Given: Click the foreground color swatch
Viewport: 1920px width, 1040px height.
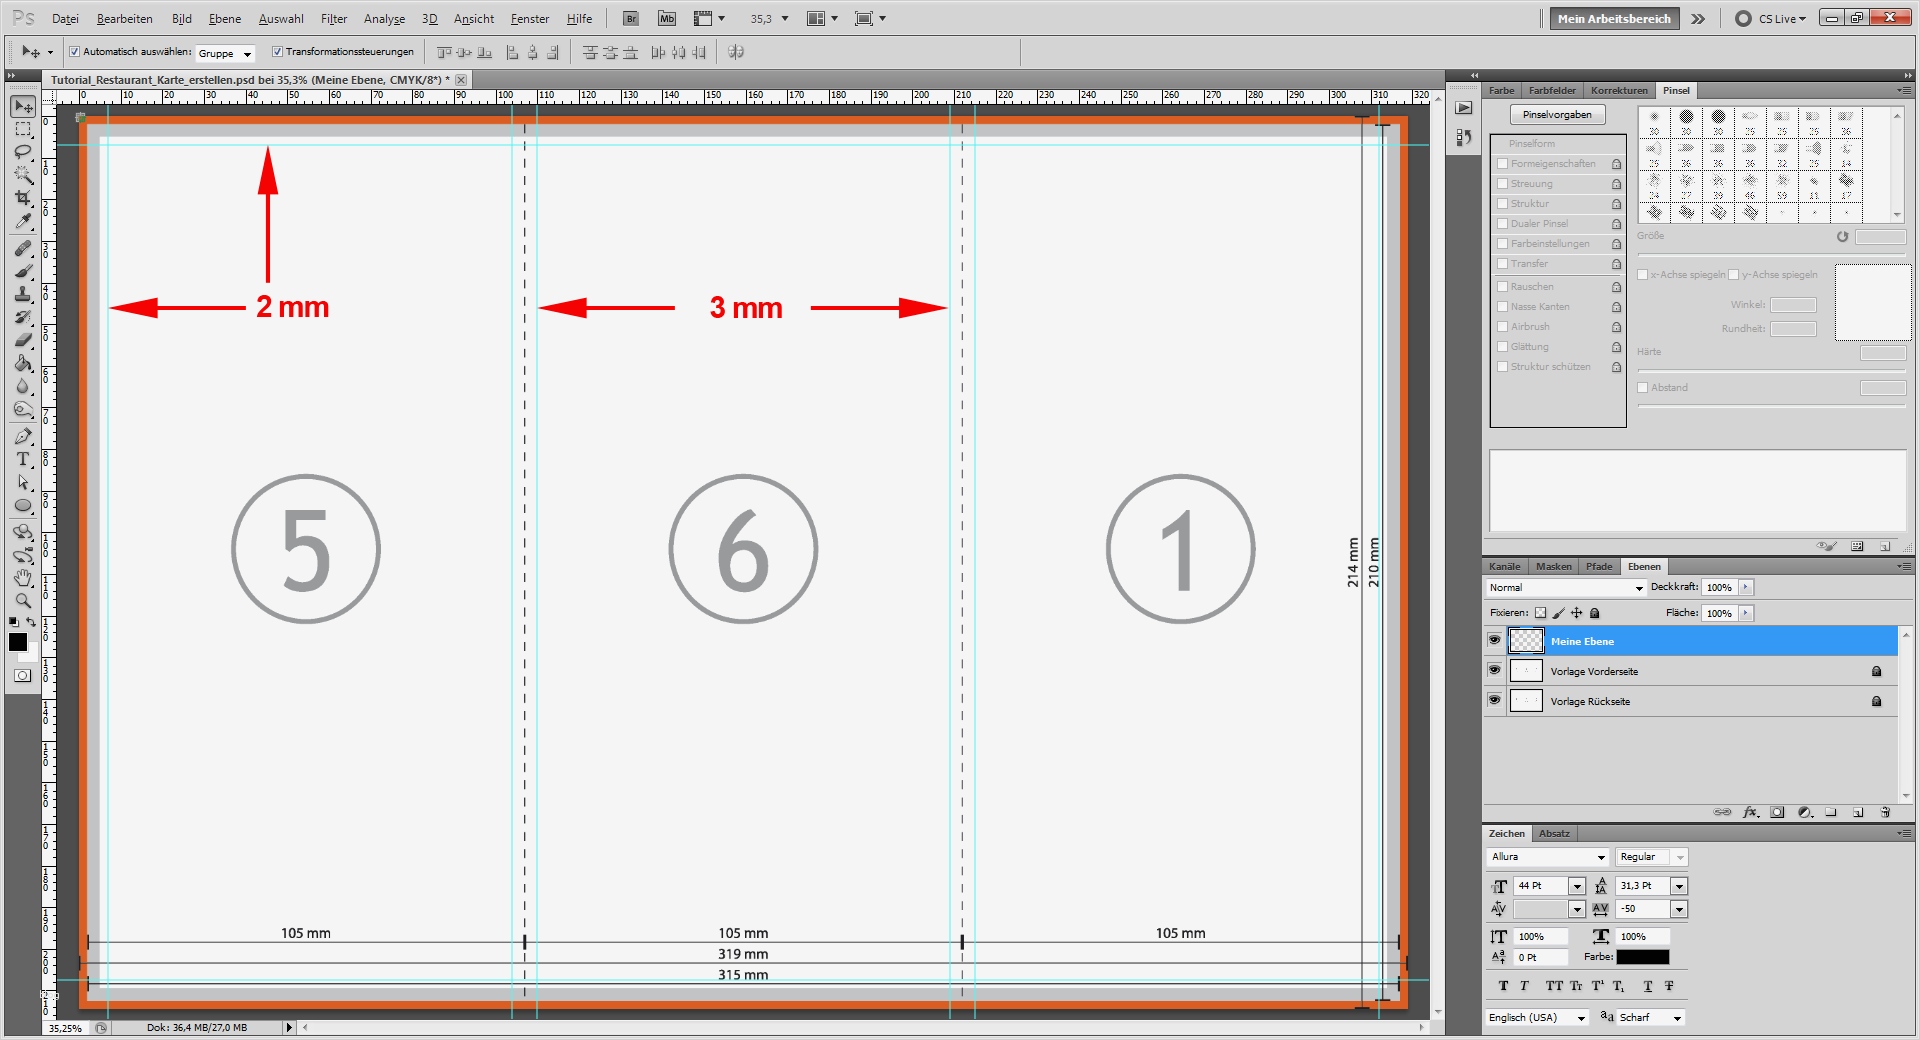Looking at the screenshot, I should coord(17,643).
